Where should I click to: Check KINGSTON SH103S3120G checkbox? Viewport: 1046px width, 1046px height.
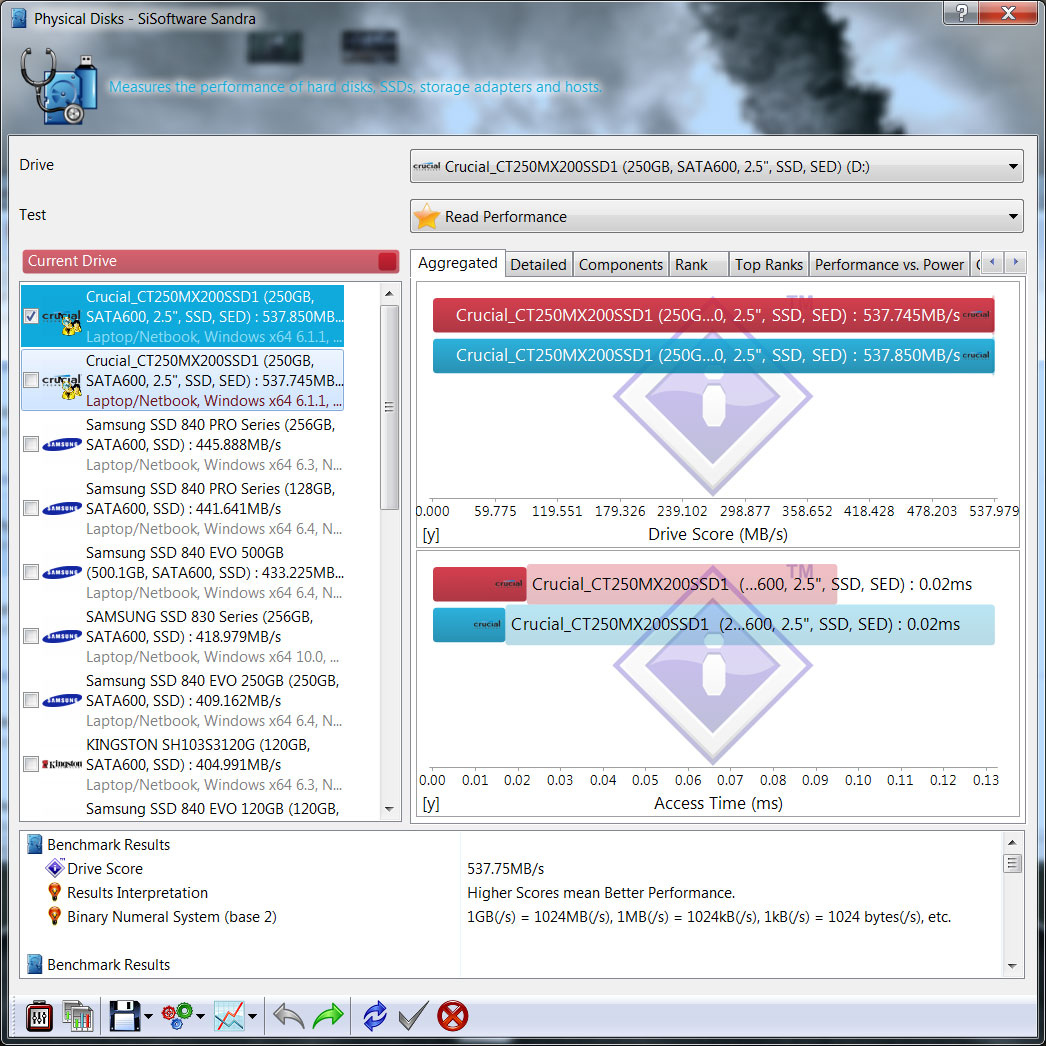tap(31, 764)
